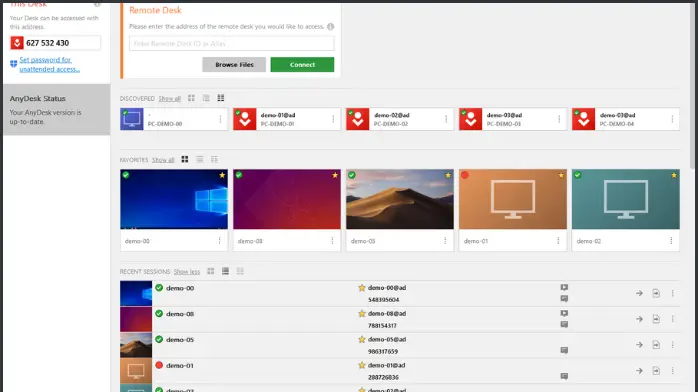This screenshot has height=392, width=698.
Task: Open the options menu of the demo-00 favorite
Action: (219, 241)
